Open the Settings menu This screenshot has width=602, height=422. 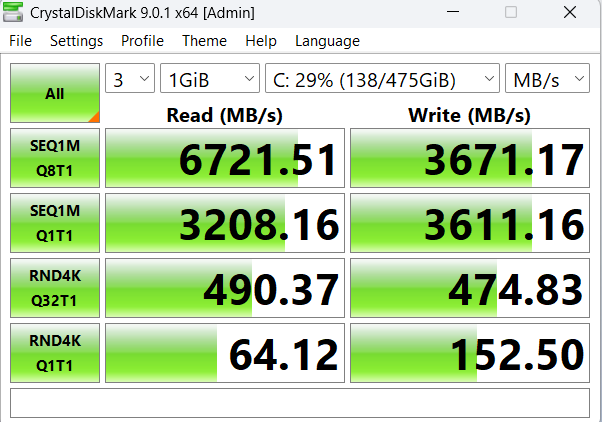click(x=76, y=41)
